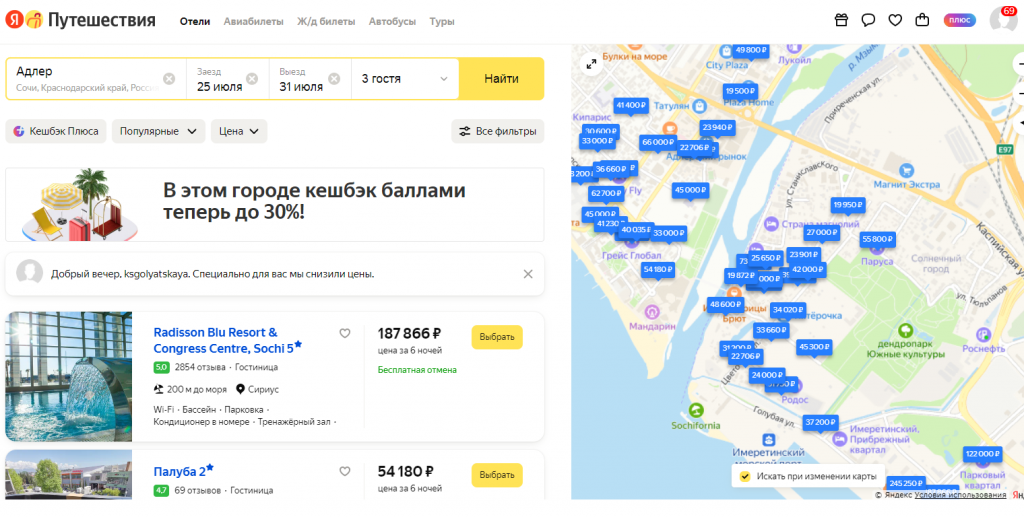This screenshot has height=517, width=1024.
Task: Open Условия использования map terms link
Action: (960, 495)
